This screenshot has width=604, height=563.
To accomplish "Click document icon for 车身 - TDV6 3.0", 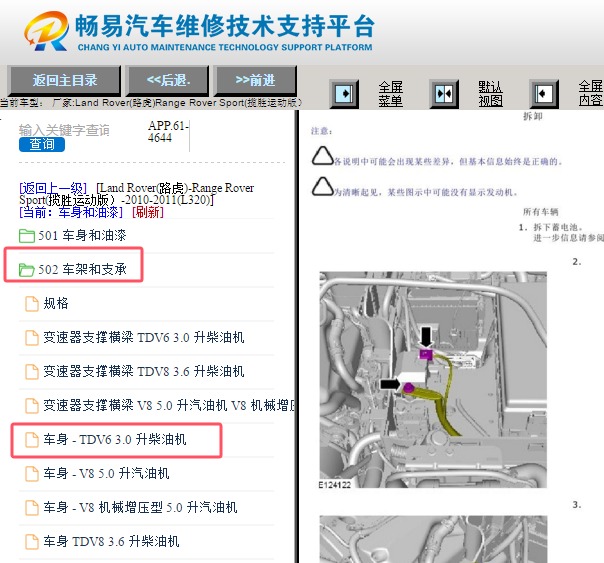I will [x=32, y=439].
